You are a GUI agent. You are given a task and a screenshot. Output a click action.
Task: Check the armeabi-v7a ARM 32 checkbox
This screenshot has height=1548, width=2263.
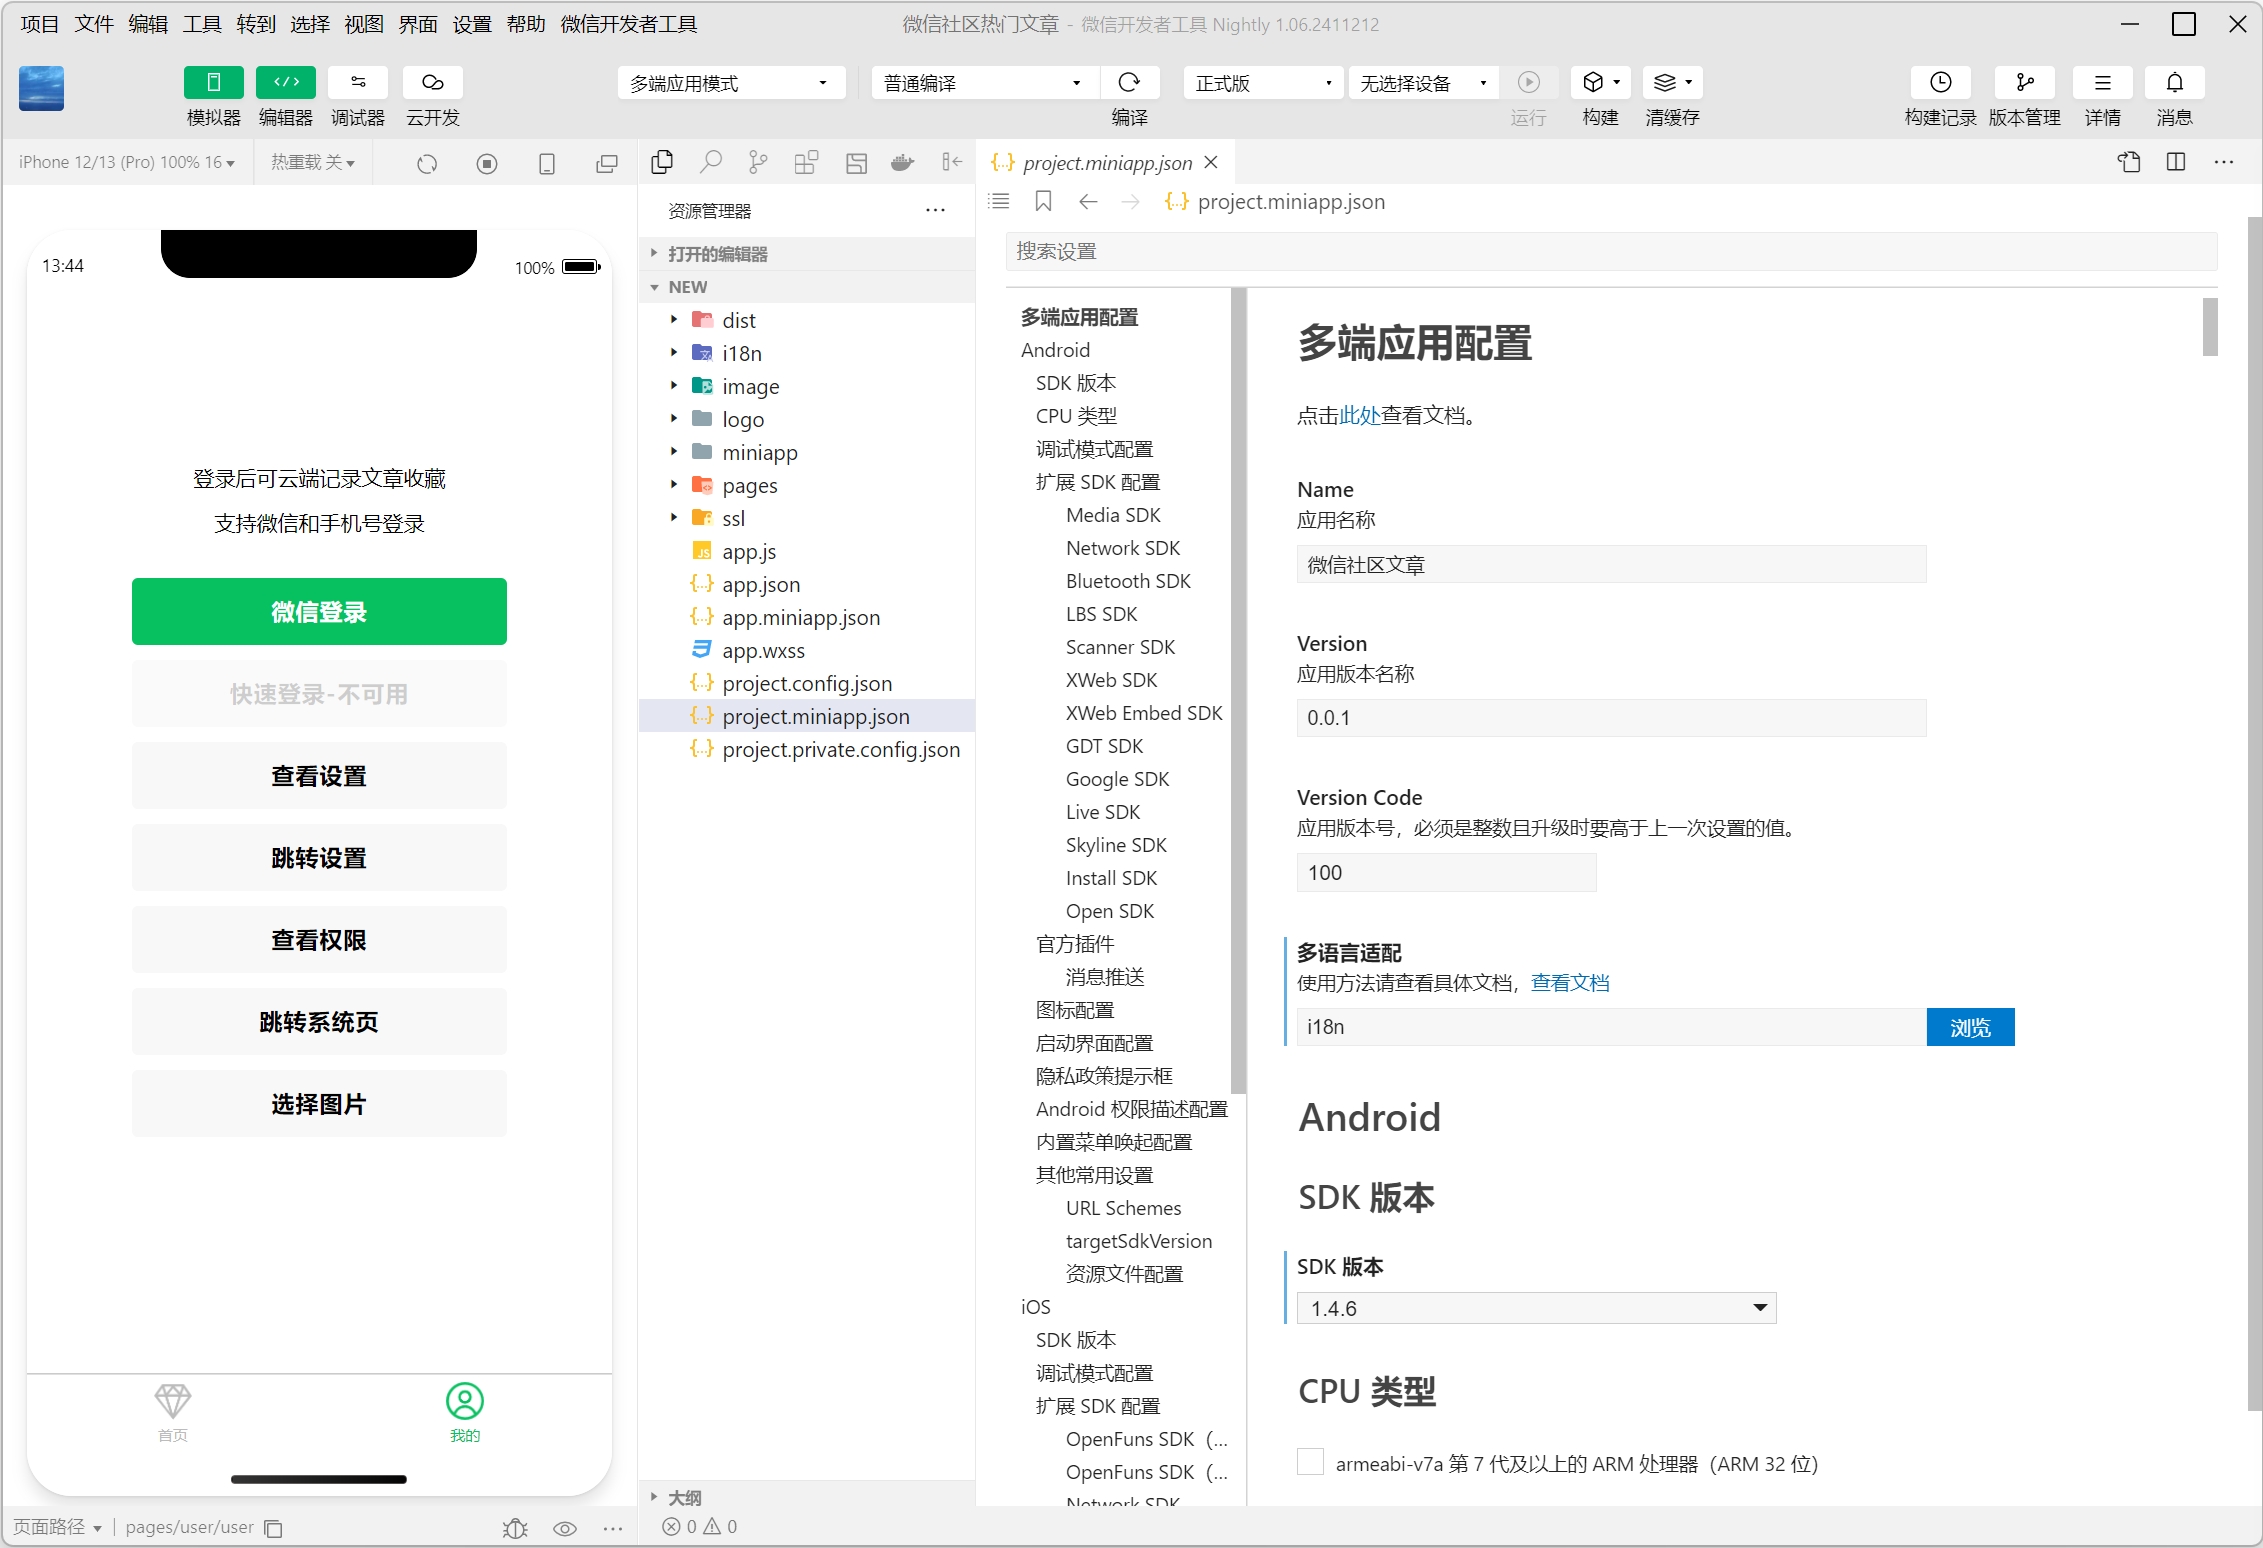[1310, 1462]
